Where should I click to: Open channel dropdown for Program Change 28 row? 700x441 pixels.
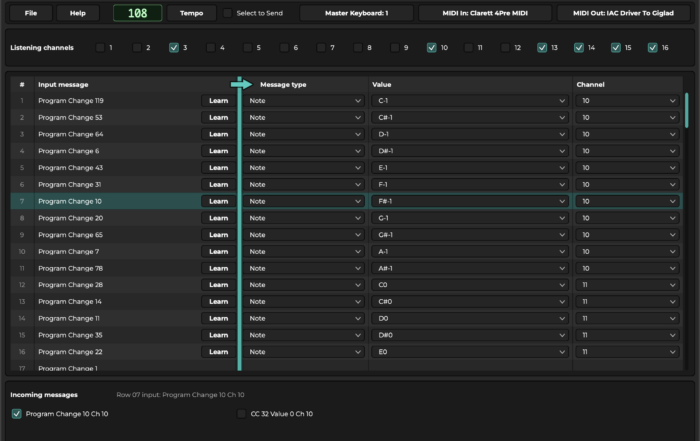point(627,285)
